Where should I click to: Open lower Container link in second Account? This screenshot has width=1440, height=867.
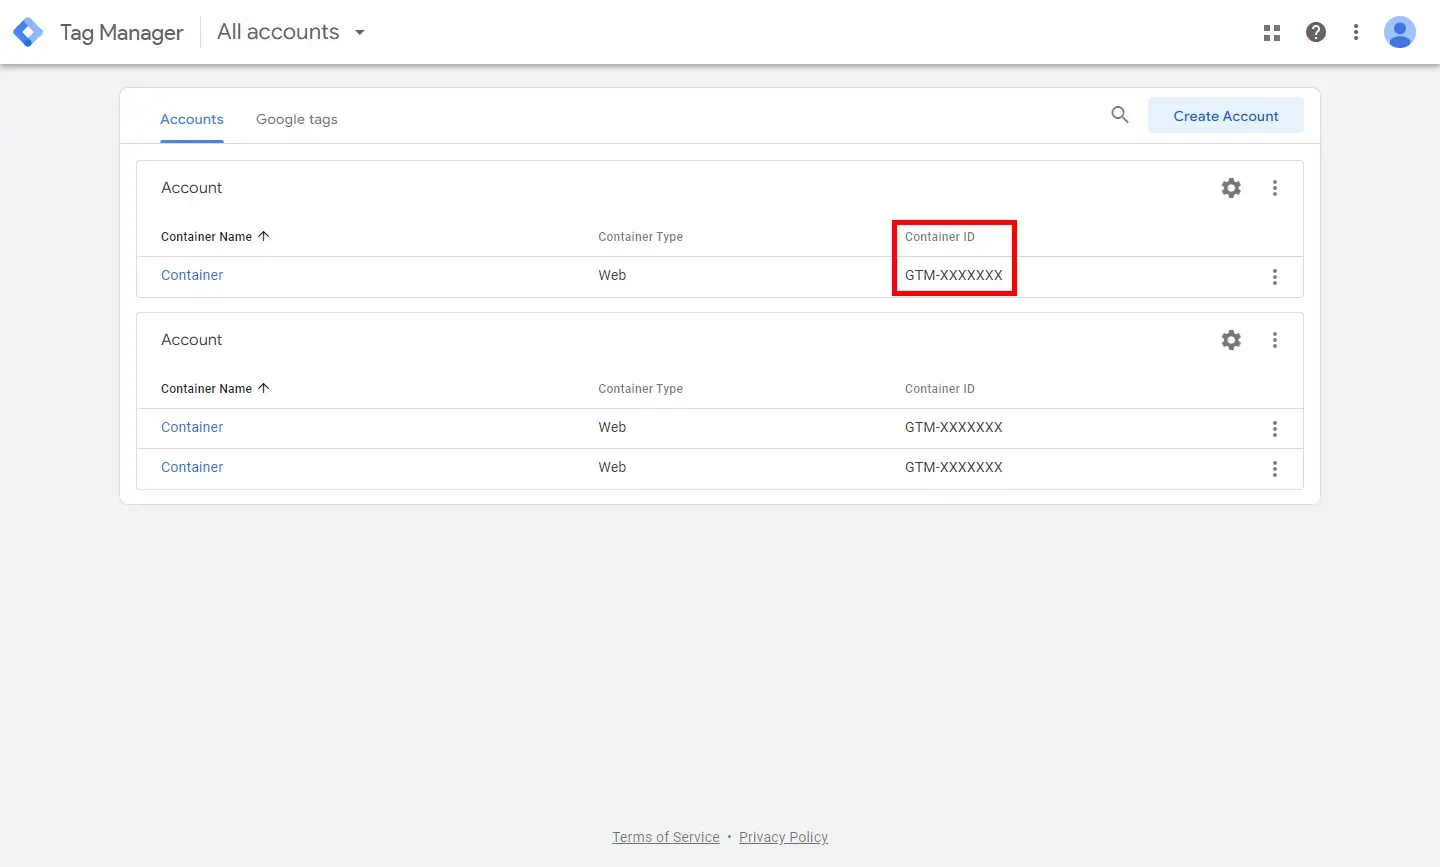(x=192, y=467)
